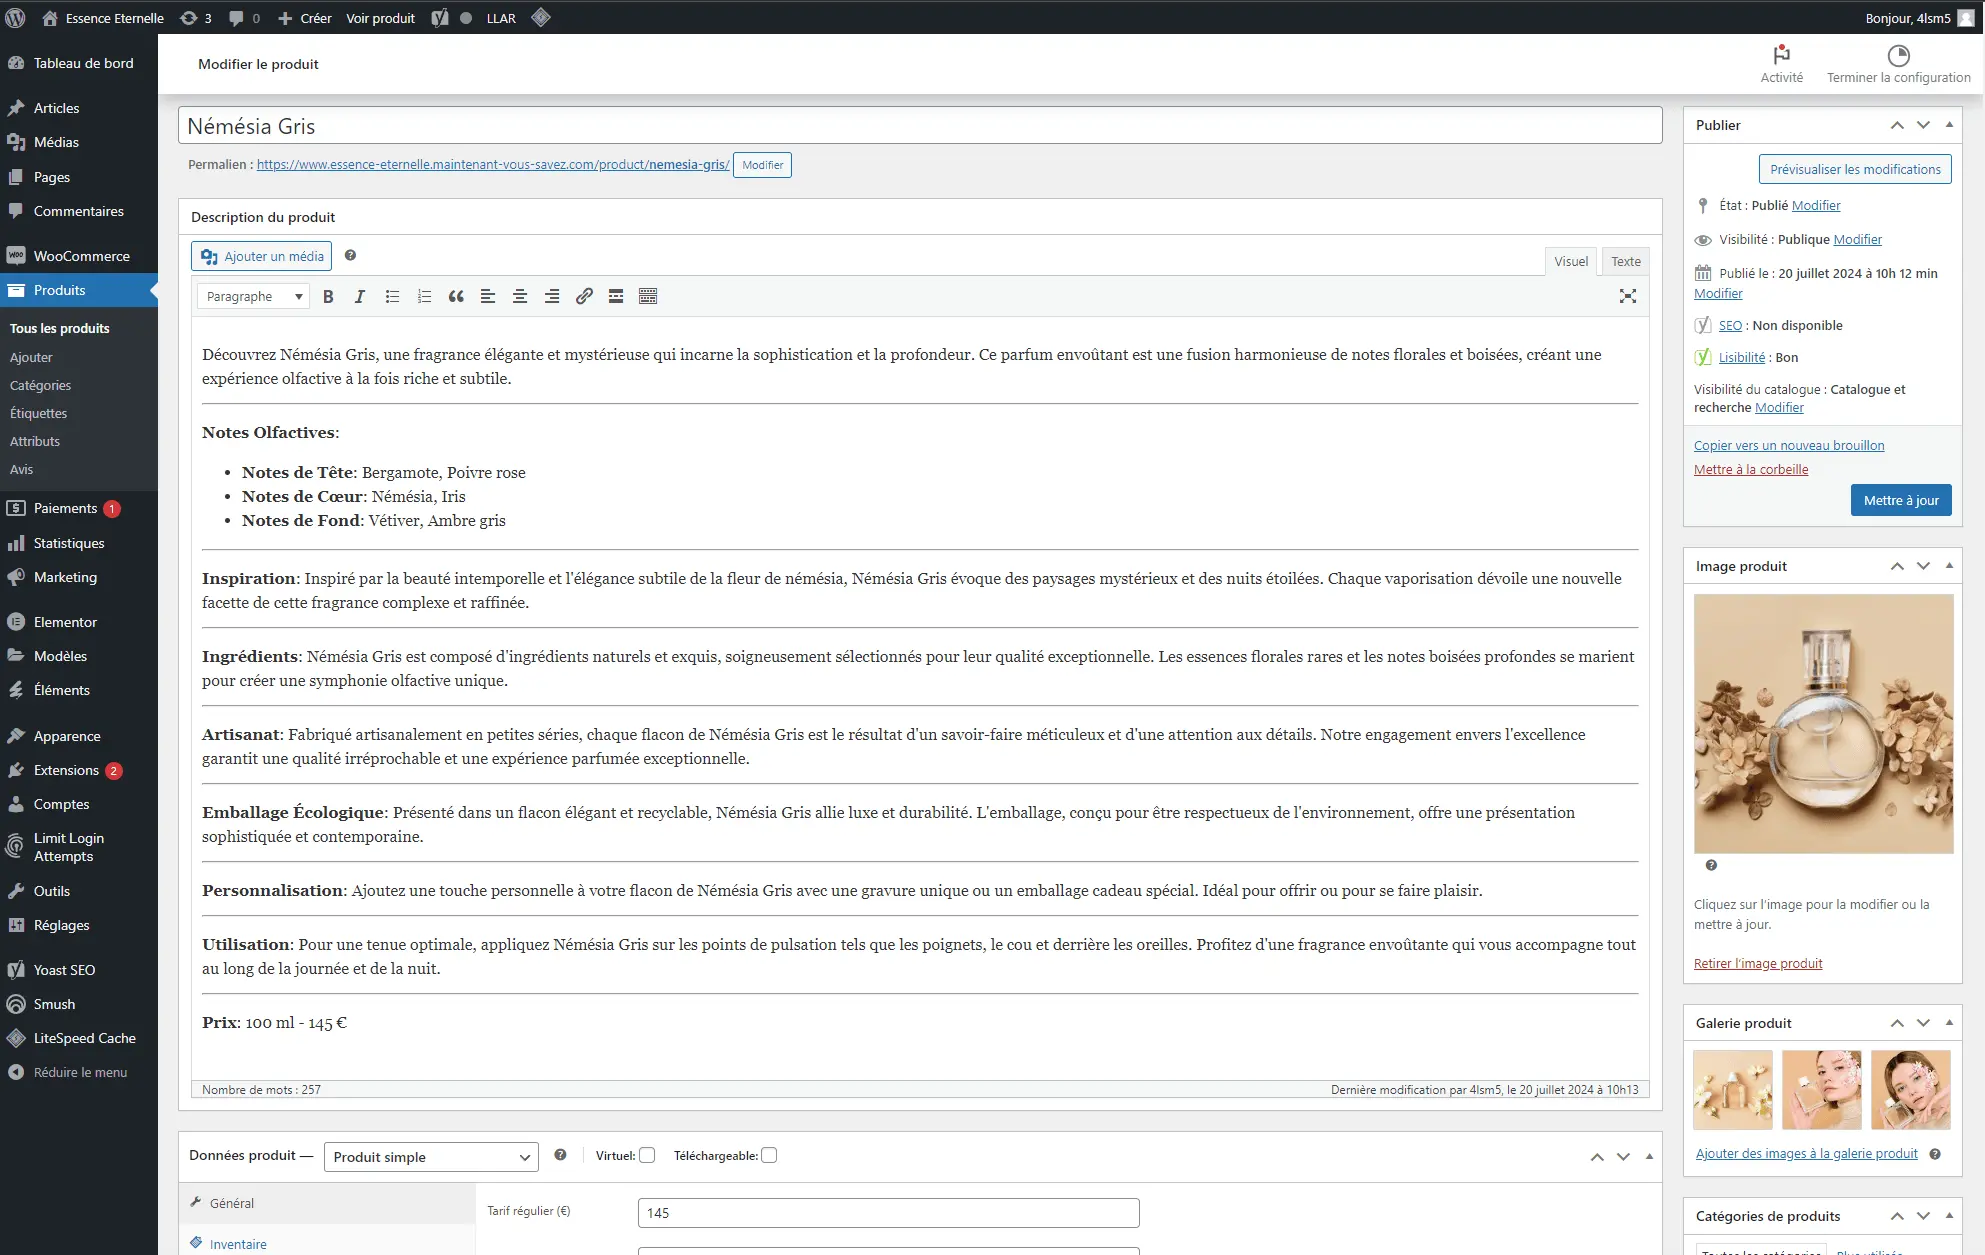Move Galerie produit panel up
Screen dimensions: 1985x1255
(1897, 1023)
